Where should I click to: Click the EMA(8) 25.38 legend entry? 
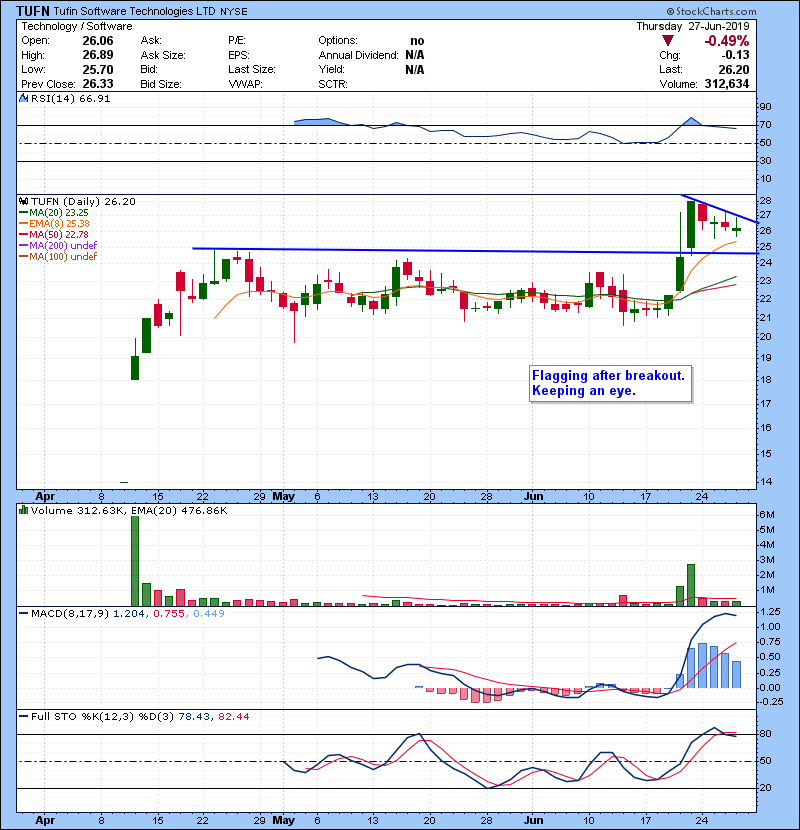pyautogui.click(x=55, y=223)
